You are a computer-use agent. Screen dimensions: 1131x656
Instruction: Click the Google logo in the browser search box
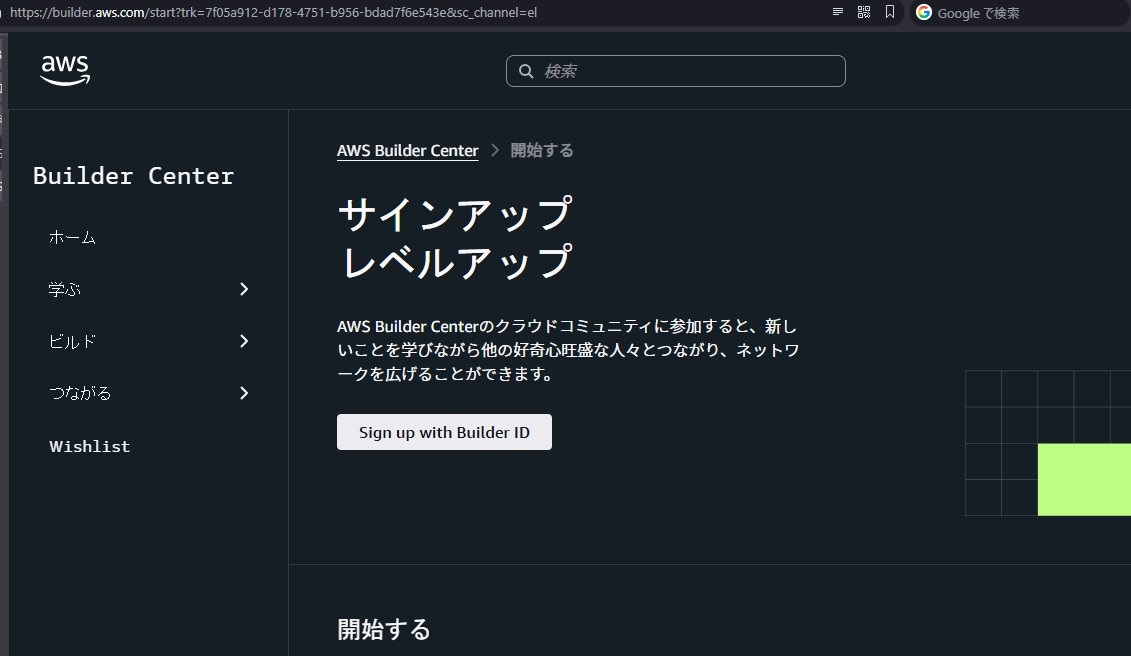click(923, 13)
